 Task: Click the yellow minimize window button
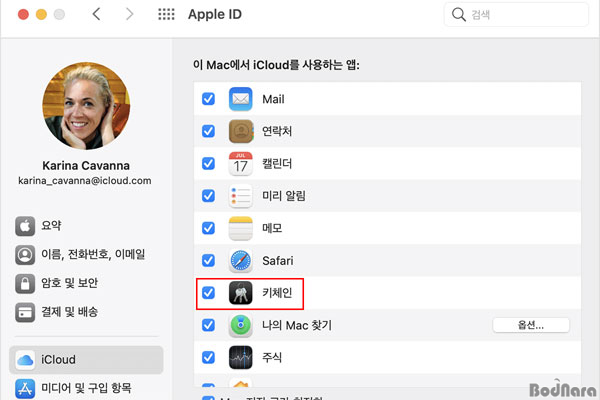click(x=41, y=15)
